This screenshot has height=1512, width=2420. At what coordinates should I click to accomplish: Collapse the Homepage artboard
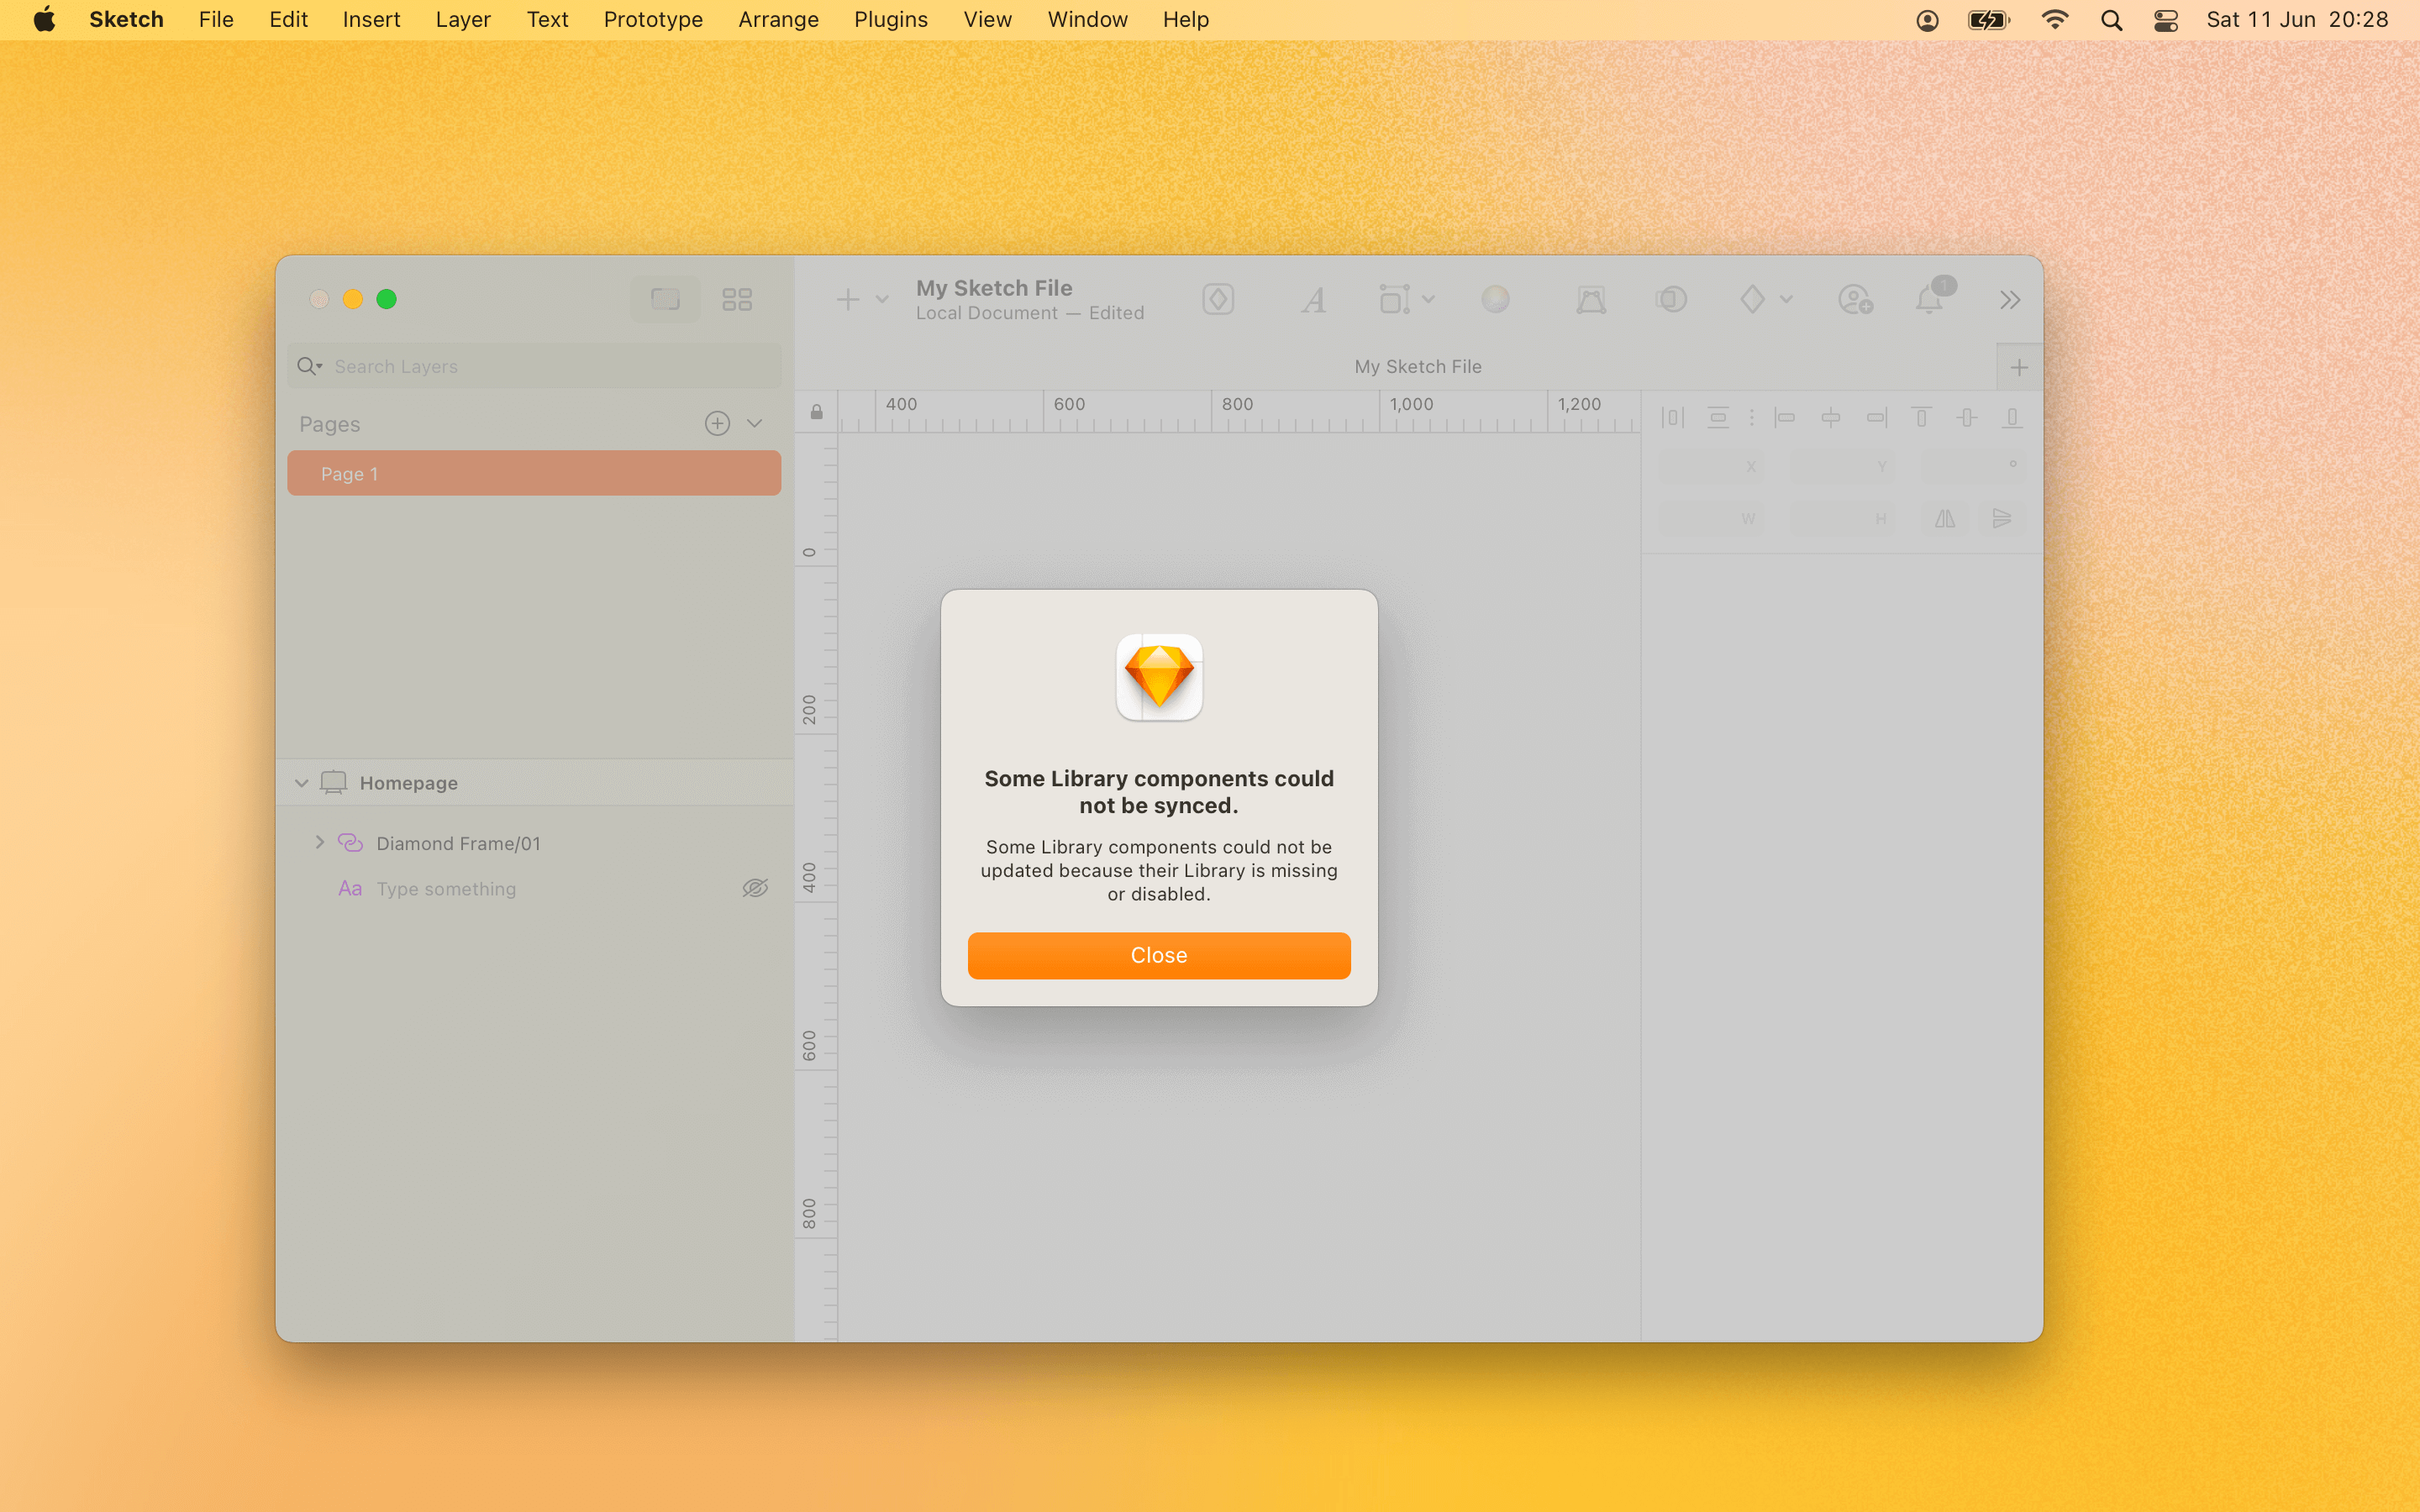point(301,782)
